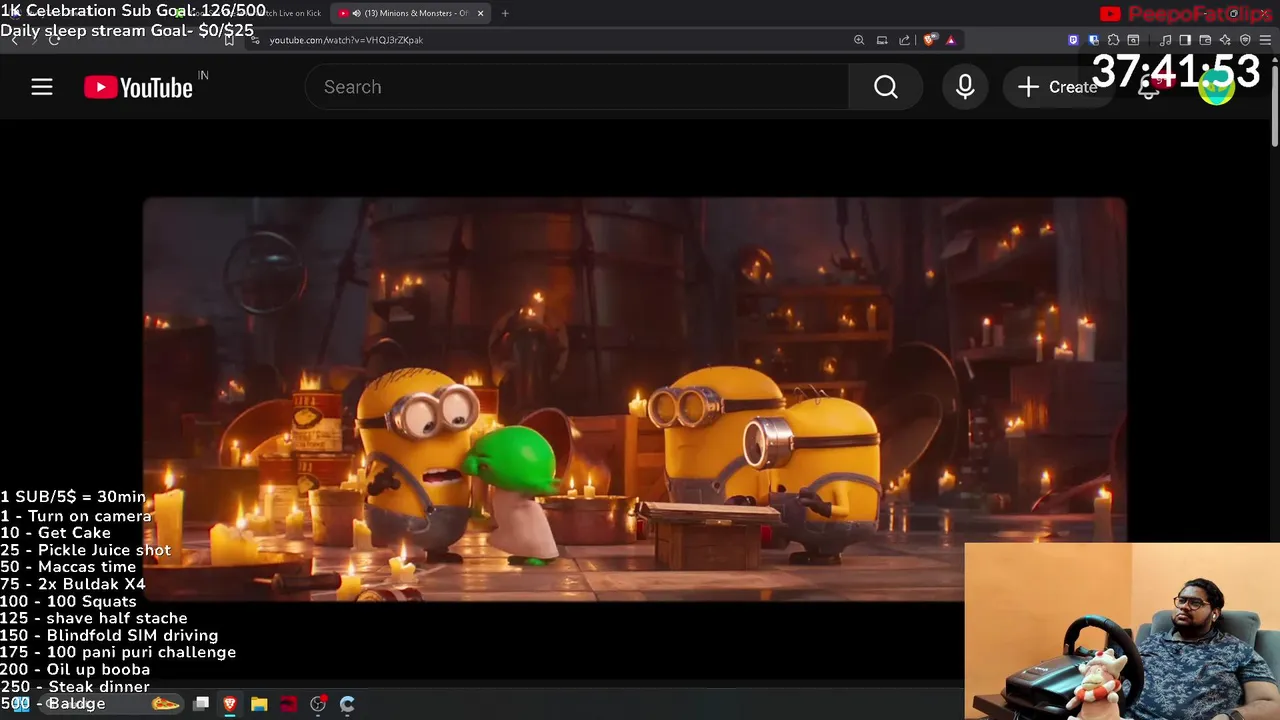Toggle the browser sidebar panel icon
Screen dimensions: 1280x720
tap(1185, 40)
